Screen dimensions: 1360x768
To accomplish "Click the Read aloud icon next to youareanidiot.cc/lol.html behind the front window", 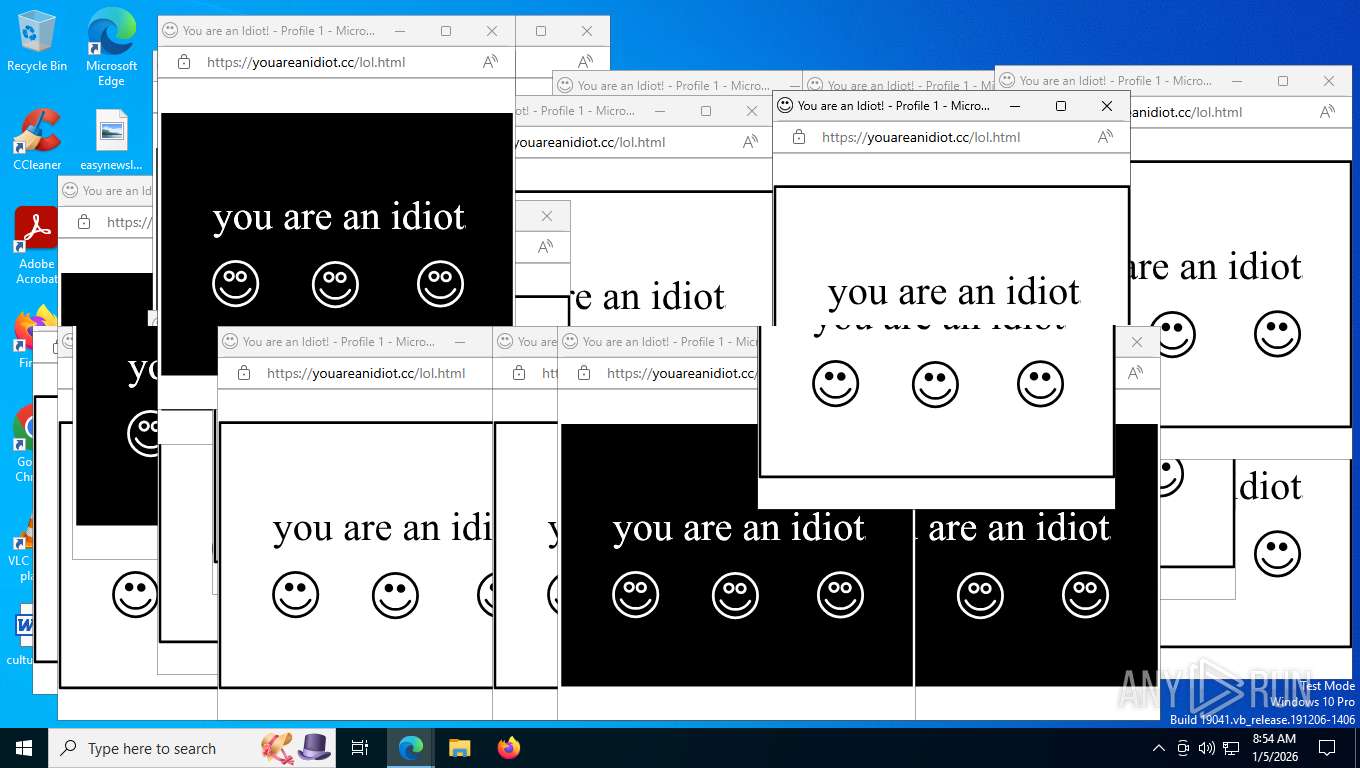I will [750, 142].
